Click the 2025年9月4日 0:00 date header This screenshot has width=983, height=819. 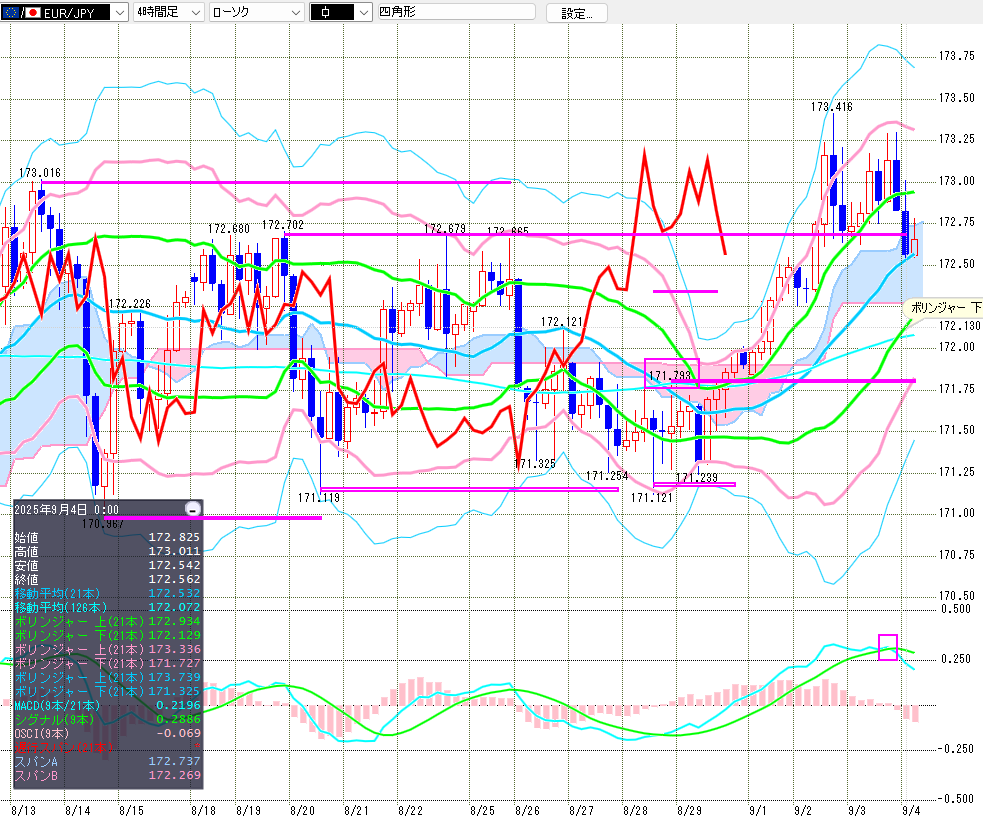(x=66, y=509)
